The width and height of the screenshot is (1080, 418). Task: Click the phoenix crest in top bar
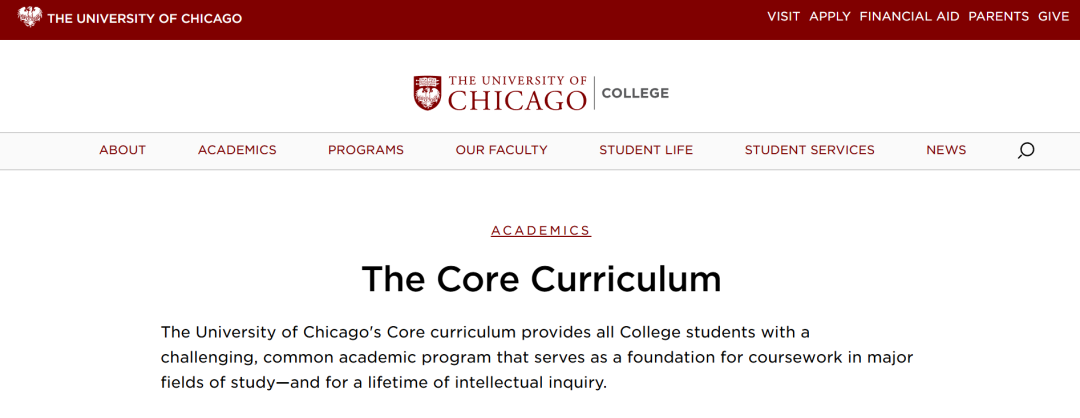[x=30, y=17]
